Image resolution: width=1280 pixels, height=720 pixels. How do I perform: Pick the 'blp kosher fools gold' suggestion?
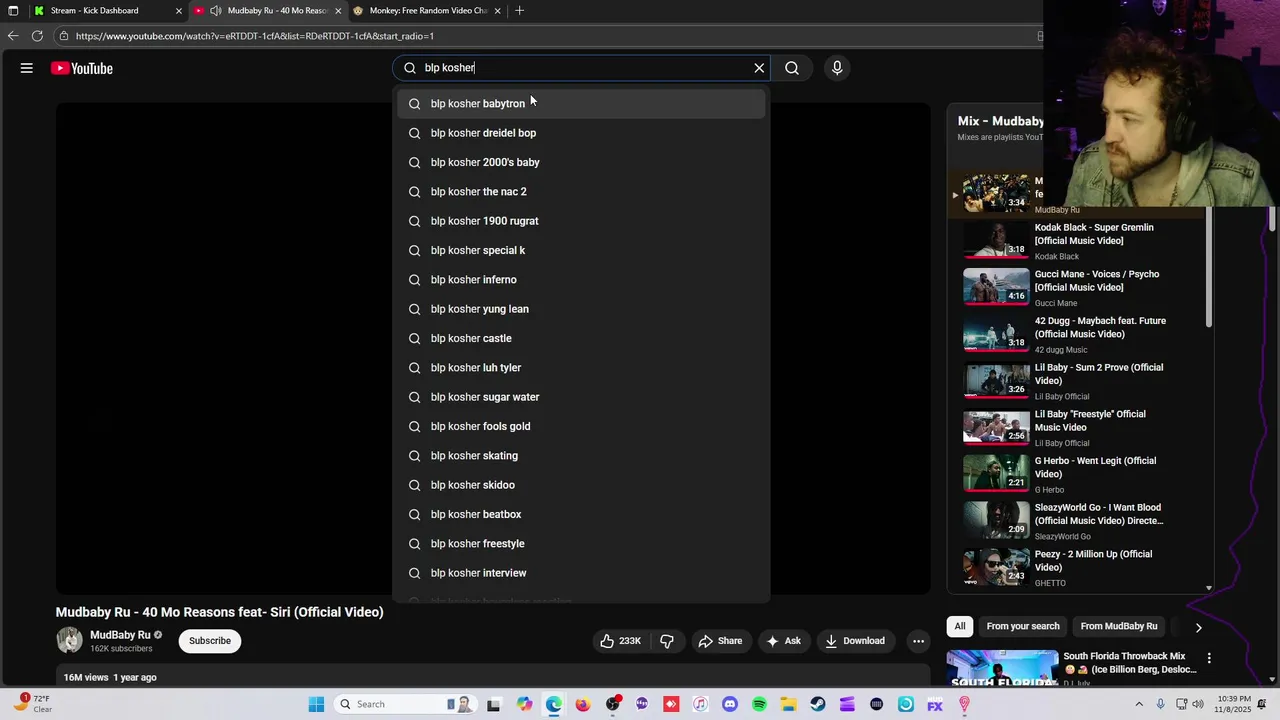click(581, 426)
